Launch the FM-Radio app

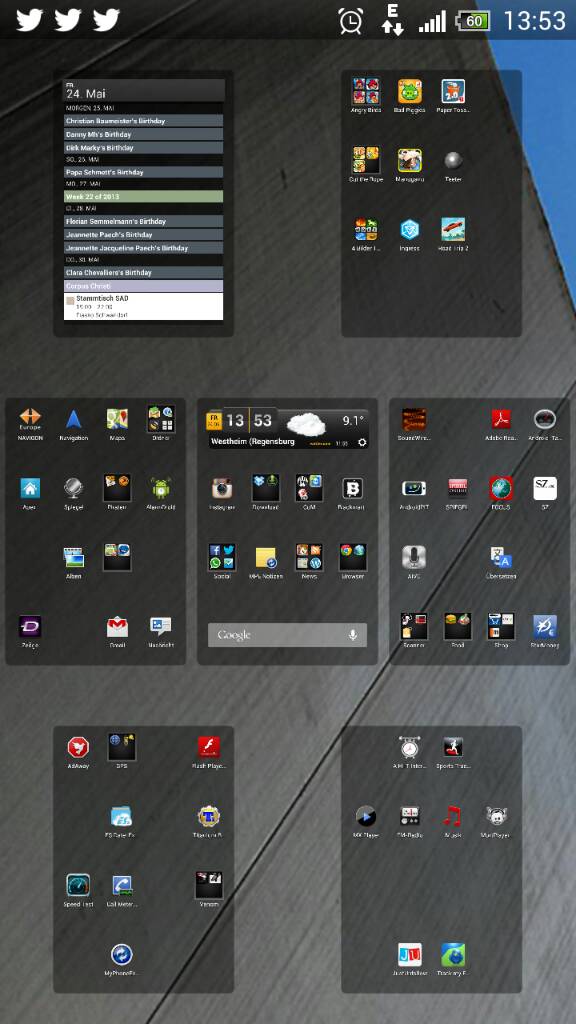pos(409,816)
